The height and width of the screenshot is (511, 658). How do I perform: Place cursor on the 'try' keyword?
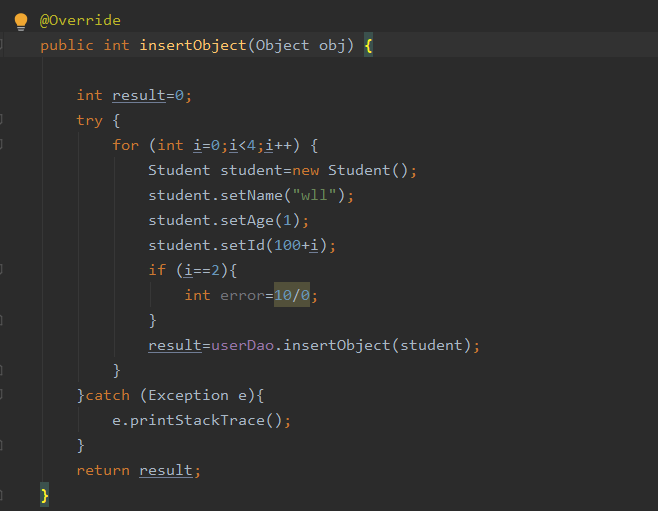tap(89, 120)
